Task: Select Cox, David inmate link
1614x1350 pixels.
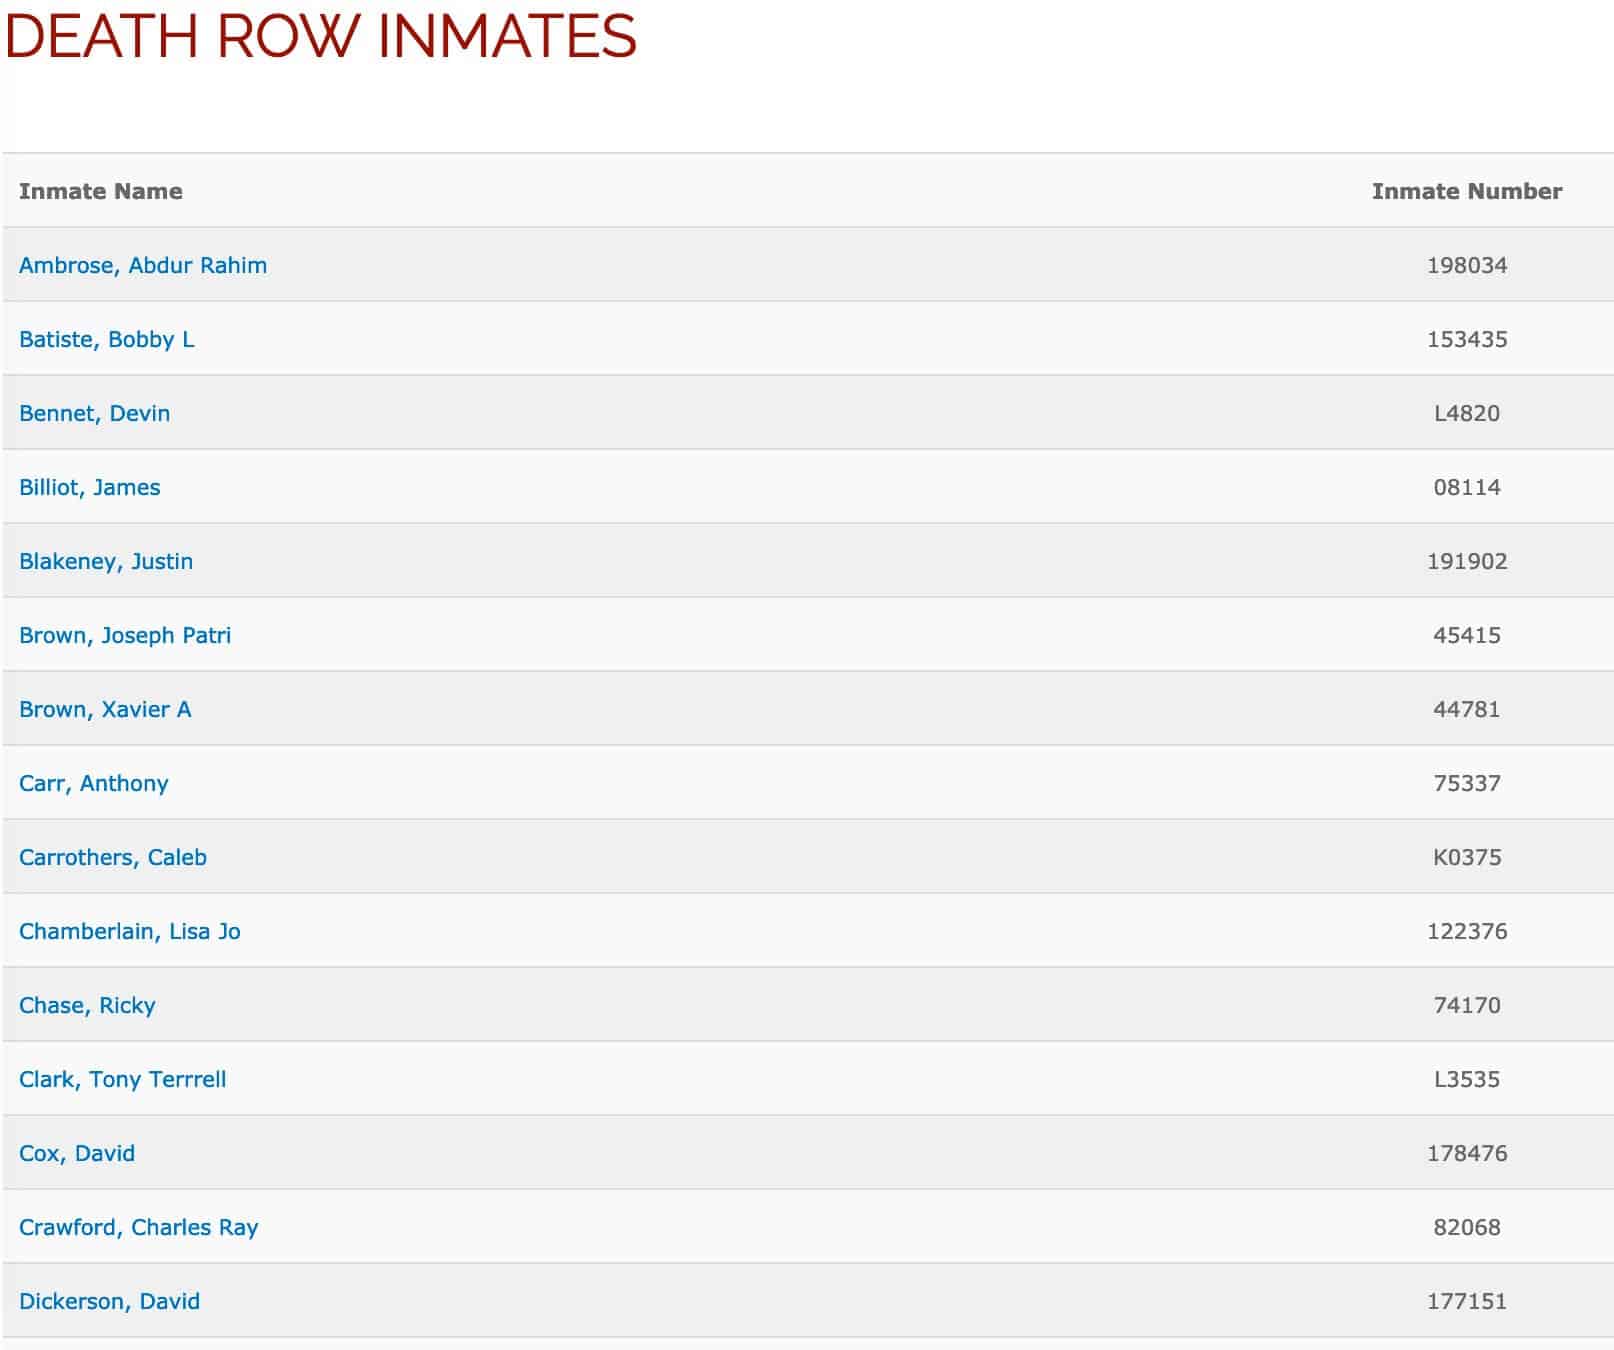Action: (x=77, y=1153)
